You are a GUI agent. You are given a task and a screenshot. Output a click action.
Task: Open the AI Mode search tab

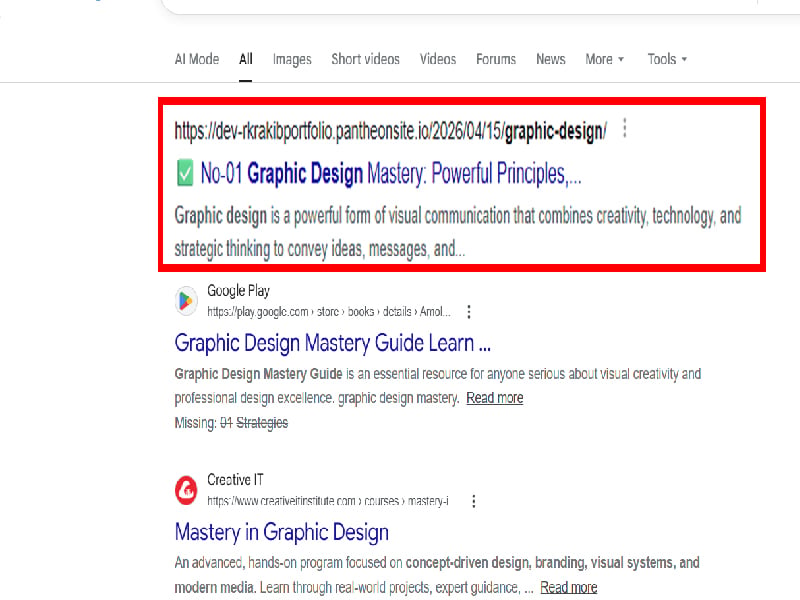coord(196,59)
